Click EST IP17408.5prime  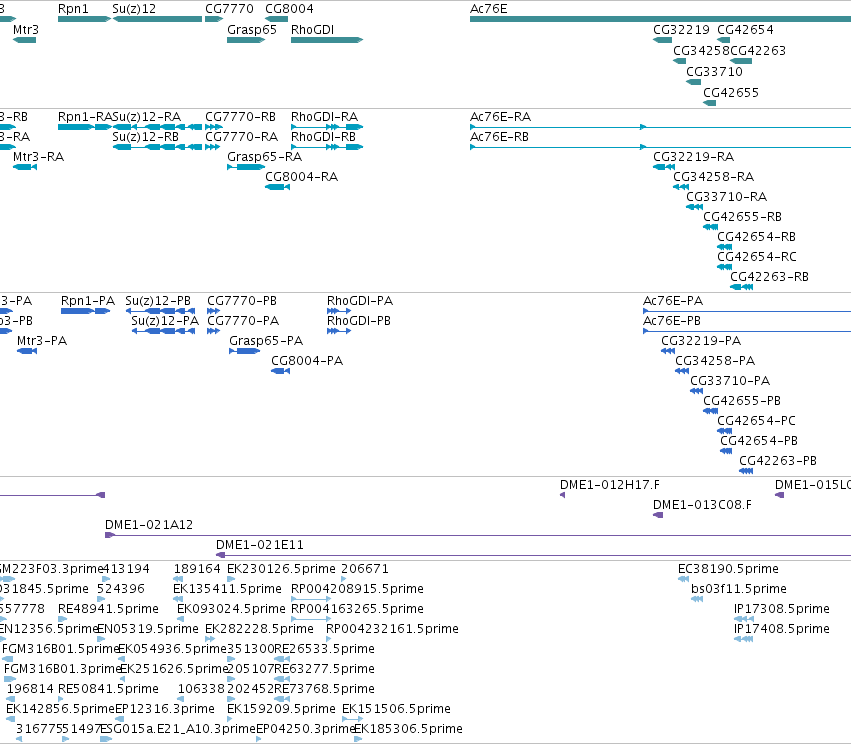tap(782, 629)
